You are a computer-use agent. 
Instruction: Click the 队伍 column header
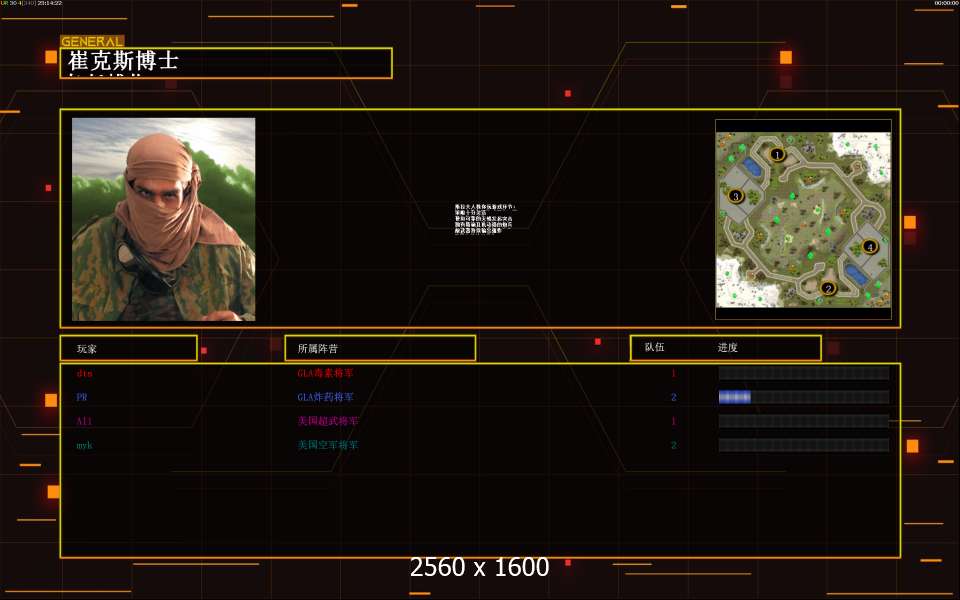[654, 347]
